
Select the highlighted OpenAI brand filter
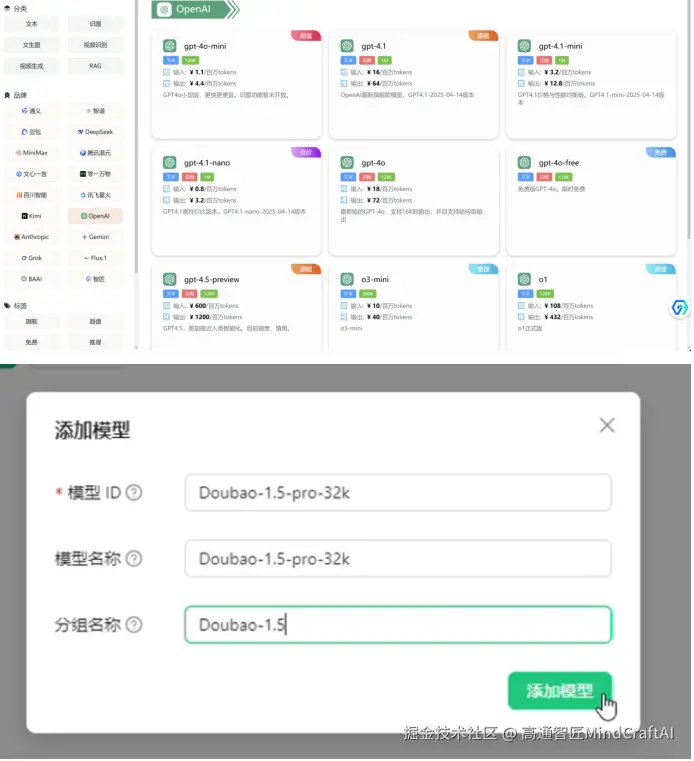click(x=95, y=215)
